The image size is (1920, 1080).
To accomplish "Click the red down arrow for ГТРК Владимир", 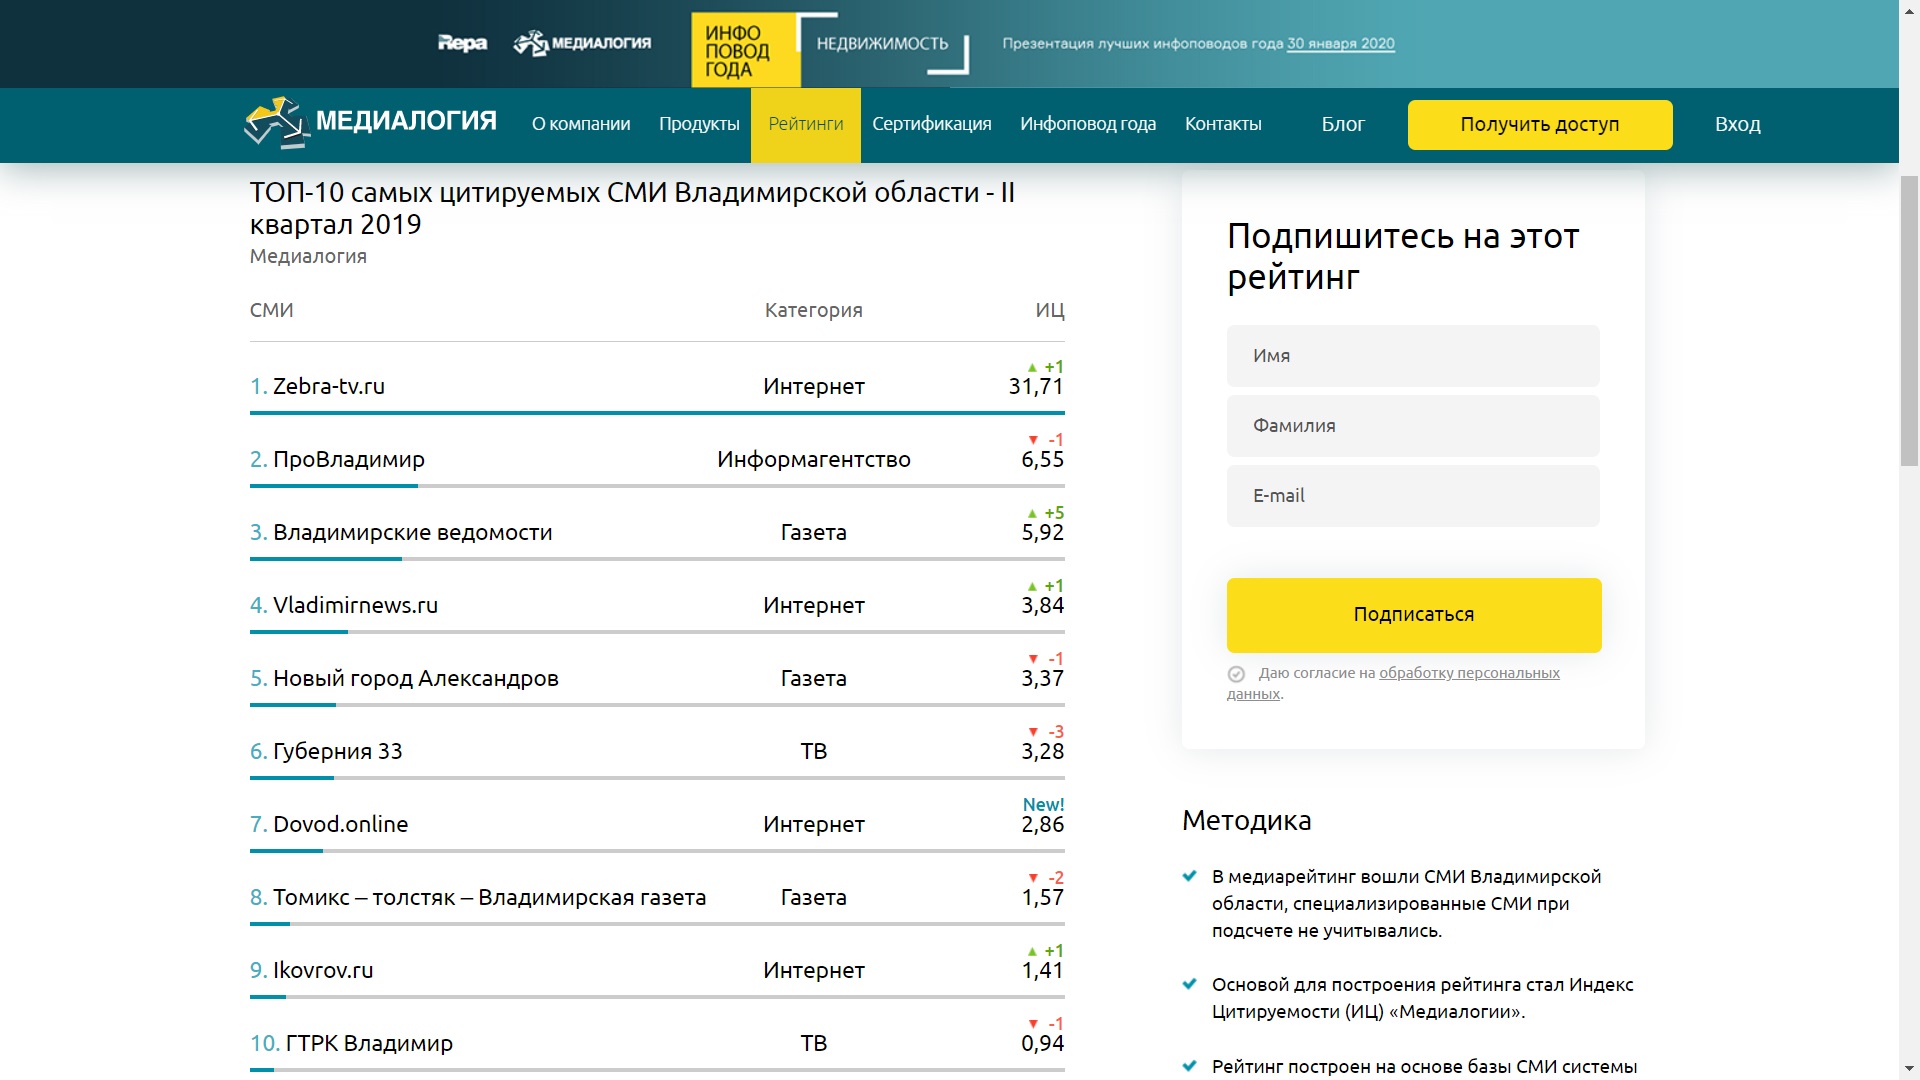I will tap(1033, 1024).
